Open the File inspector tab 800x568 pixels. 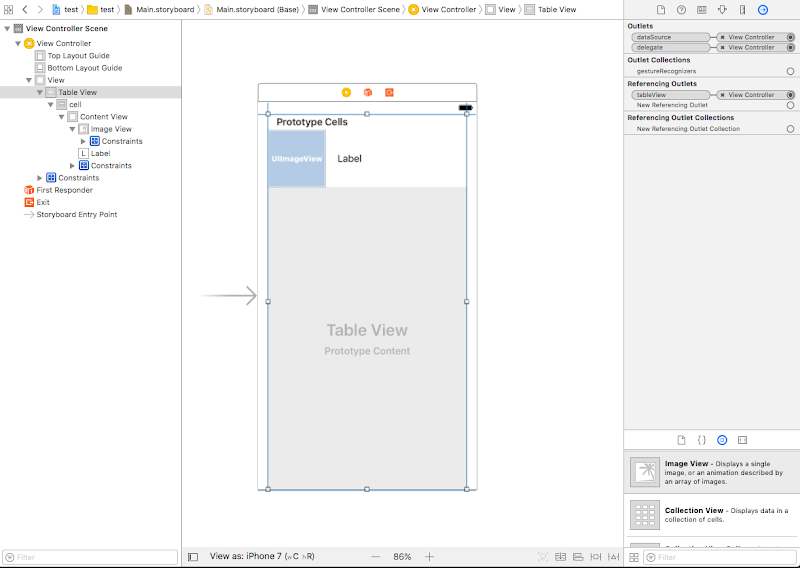(x=661, y=10)
